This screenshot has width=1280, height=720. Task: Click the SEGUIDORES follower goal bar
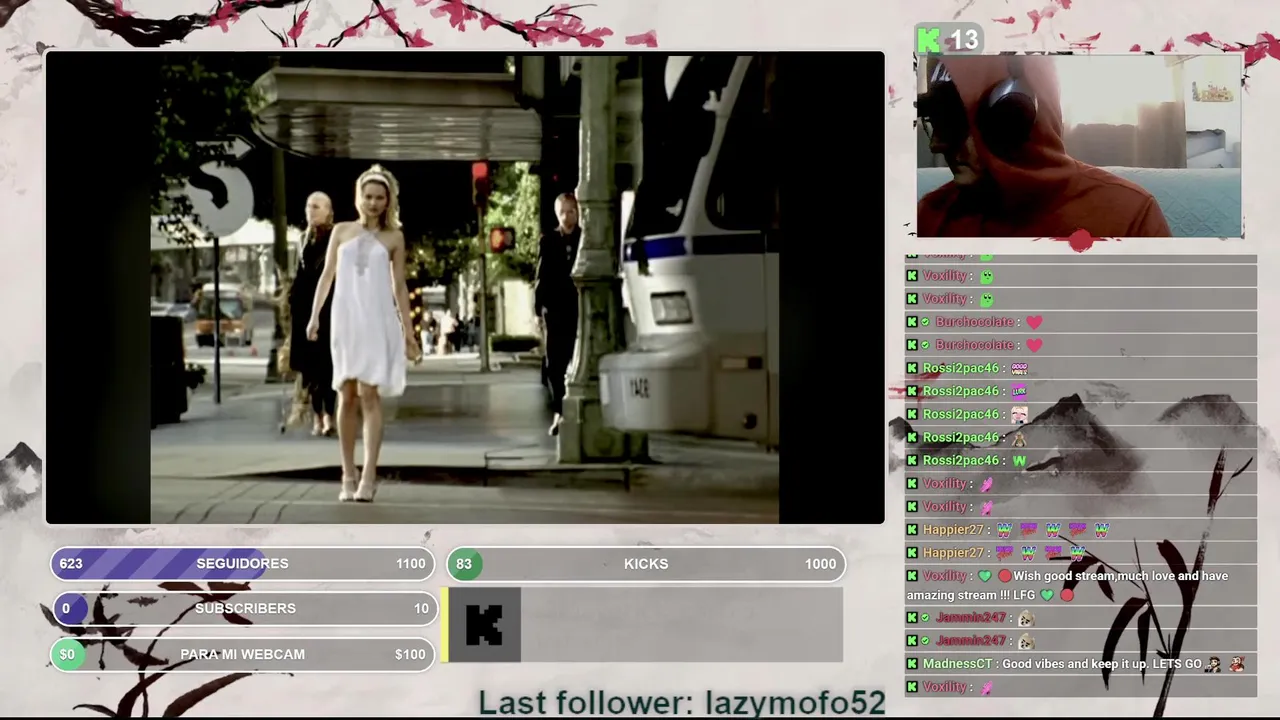click(x=243, y=564)
